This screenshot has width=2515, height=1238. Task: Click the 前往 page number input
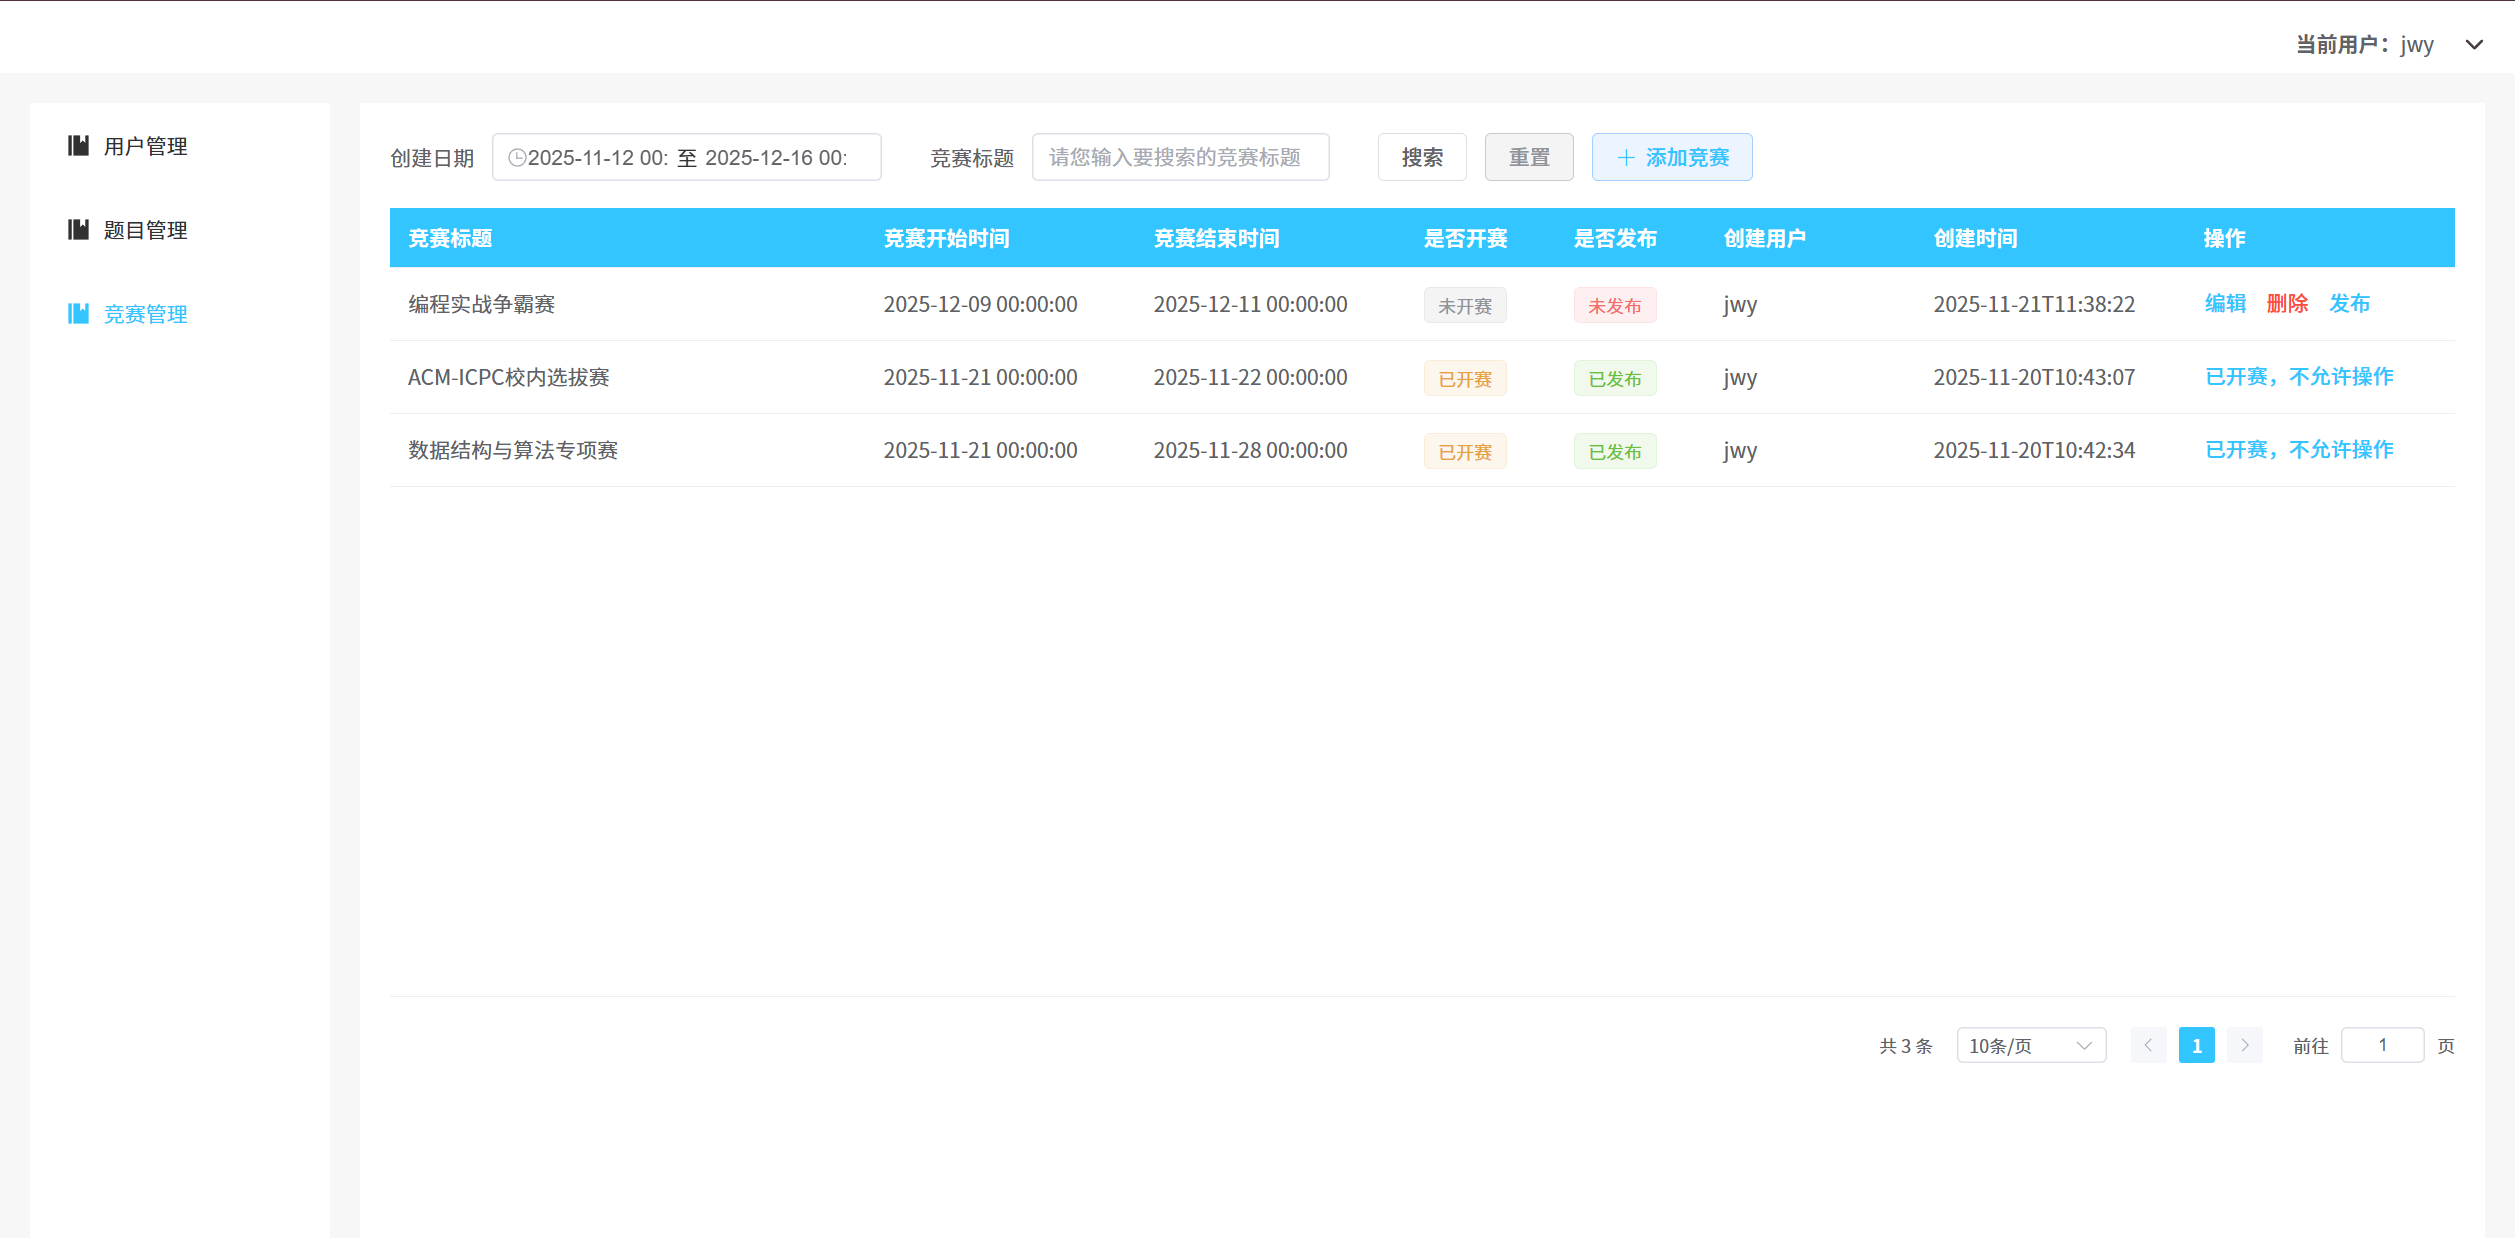pos(2383,1045)
